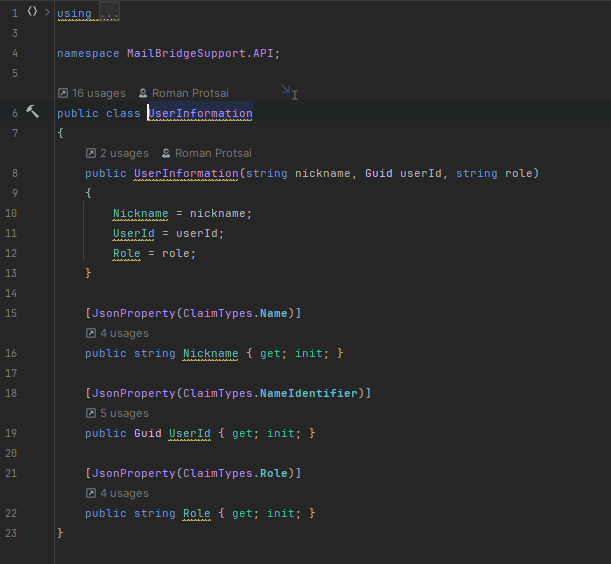Click the usages icon beside 16 usages

[63, 93]
